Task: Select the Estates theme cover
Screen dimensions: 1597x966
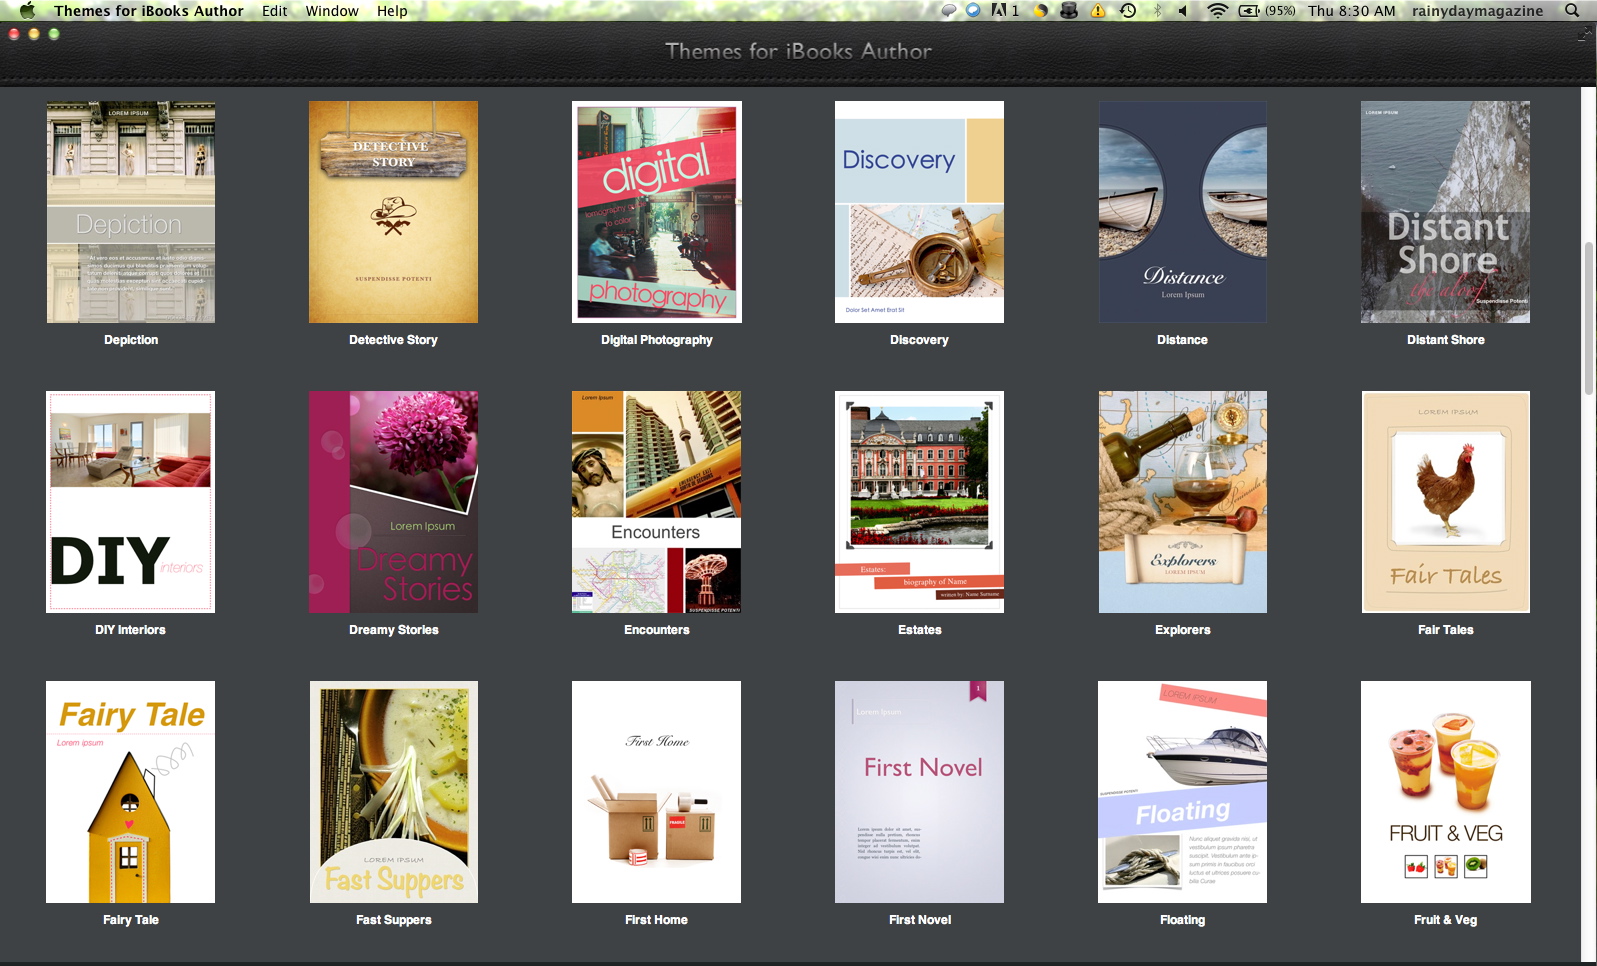Action: click(x=919, y=502)
